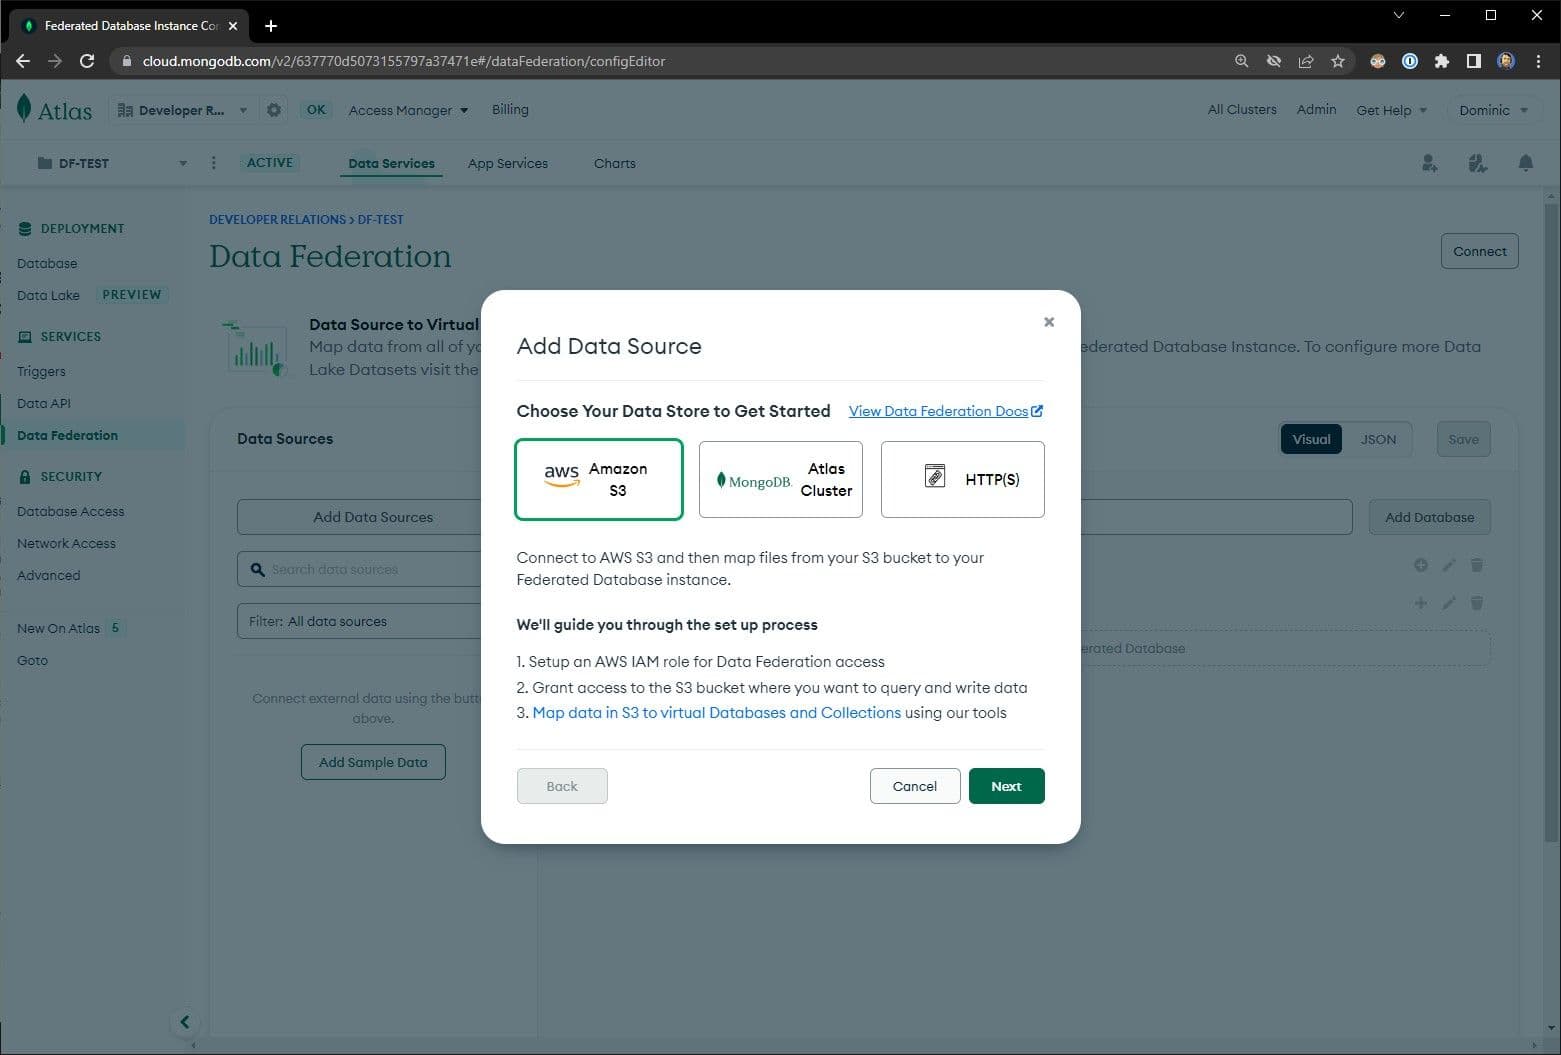Click the invite user icon
The image size is (1561, 1055).
click(1429, 163)
